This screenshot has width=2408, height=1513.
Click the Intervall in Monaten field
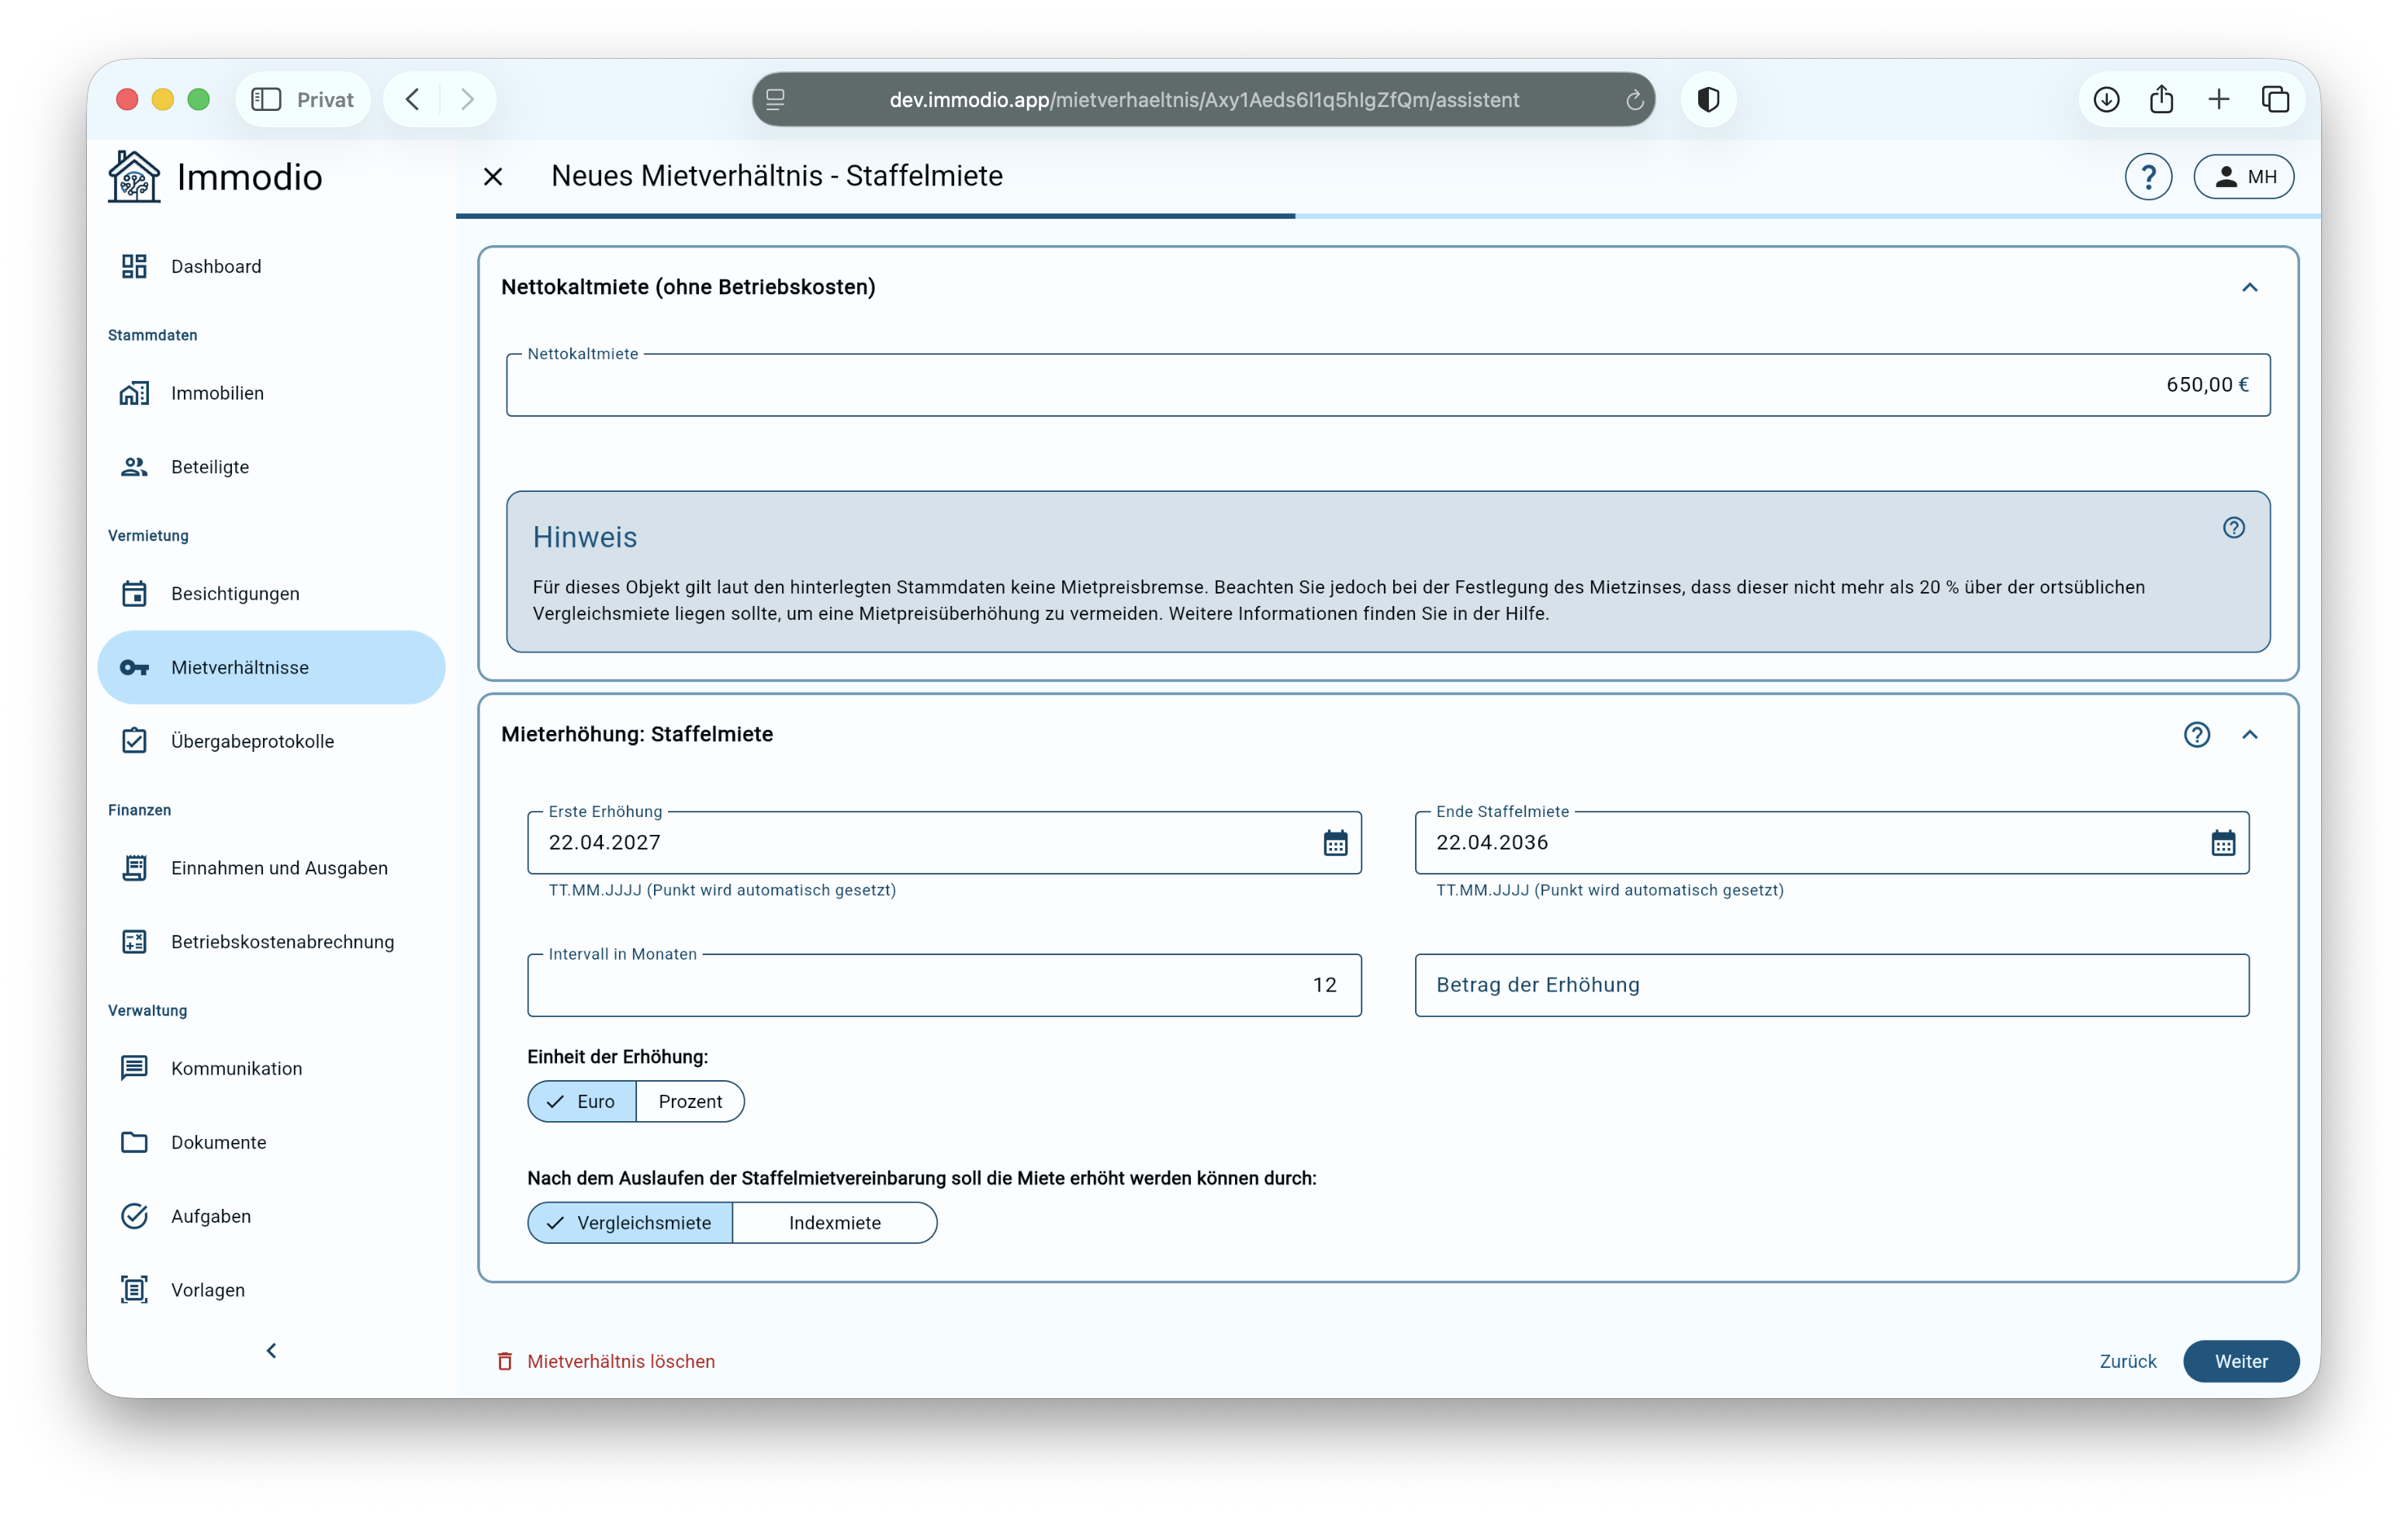coord(944,985)
